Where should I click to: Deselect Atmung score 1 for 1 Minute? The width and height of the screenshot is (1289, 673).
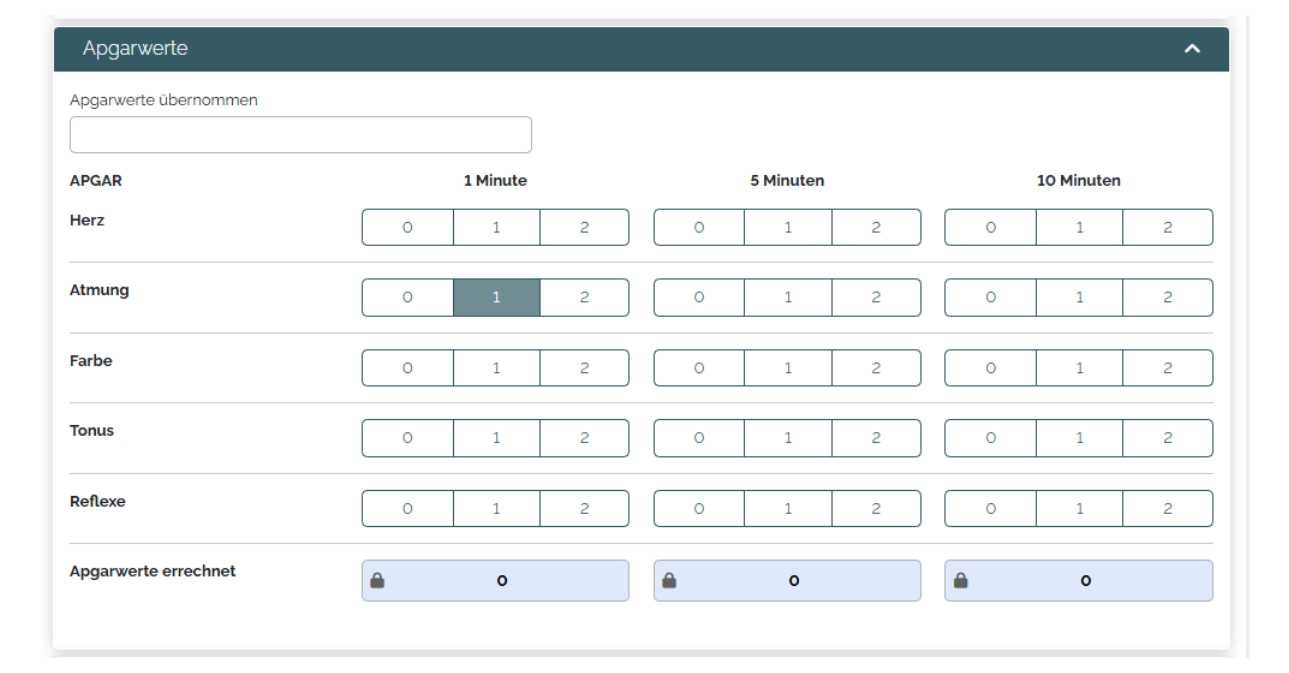pyautogui.click(x=496, y=298)
